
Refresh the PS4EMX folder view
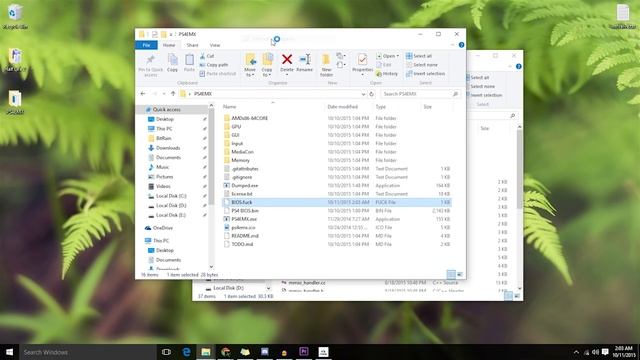coord(371,94)
